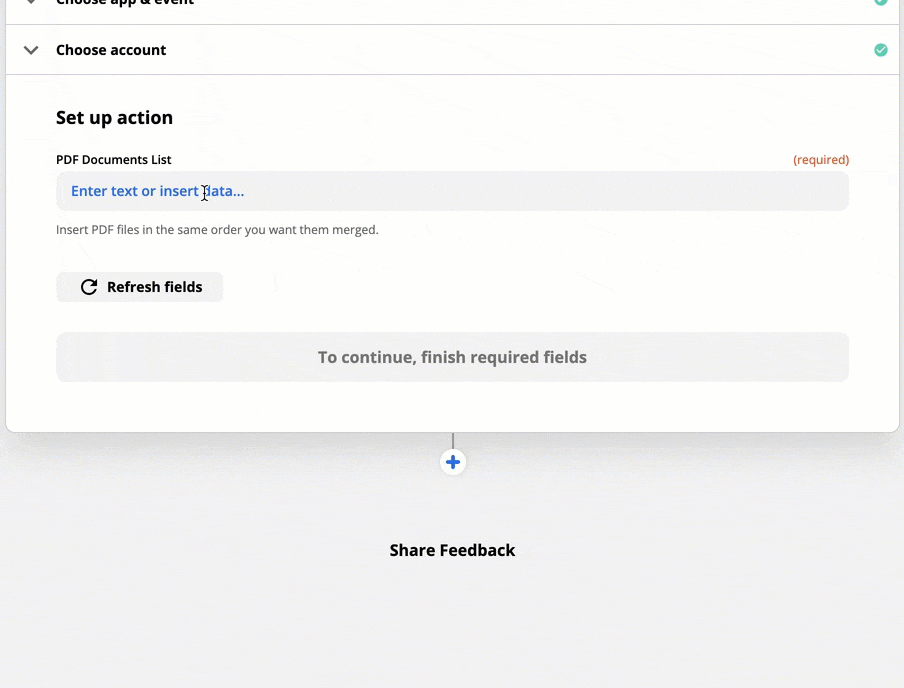Click the blue plus icon to add a step
This screenshot has width=904, height=688.
(453, 462)
